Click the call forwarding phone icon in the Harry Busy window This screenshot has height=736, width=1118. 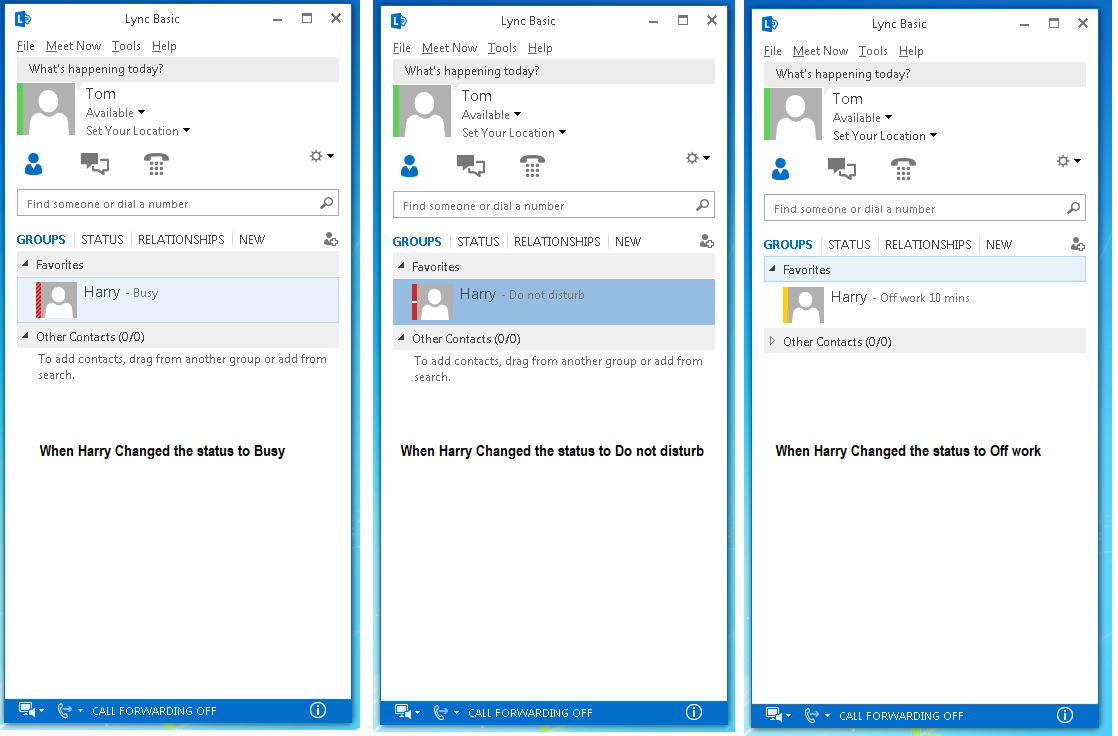(65, 710)
